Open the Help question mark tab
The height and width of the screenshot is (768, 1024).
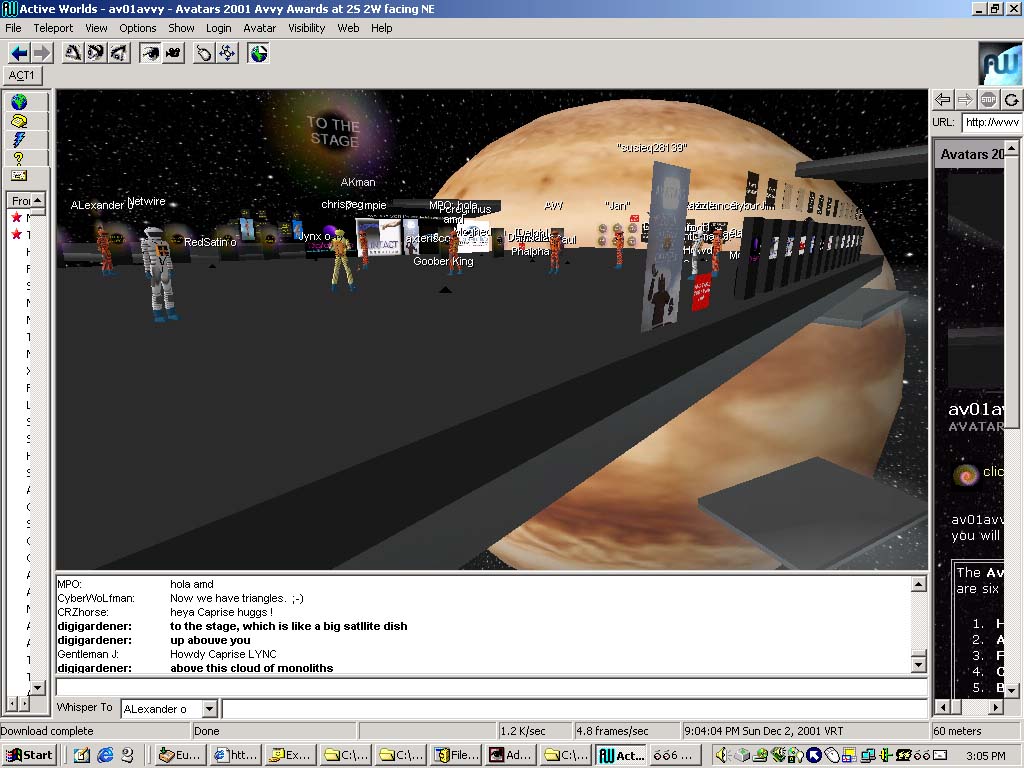18,158
